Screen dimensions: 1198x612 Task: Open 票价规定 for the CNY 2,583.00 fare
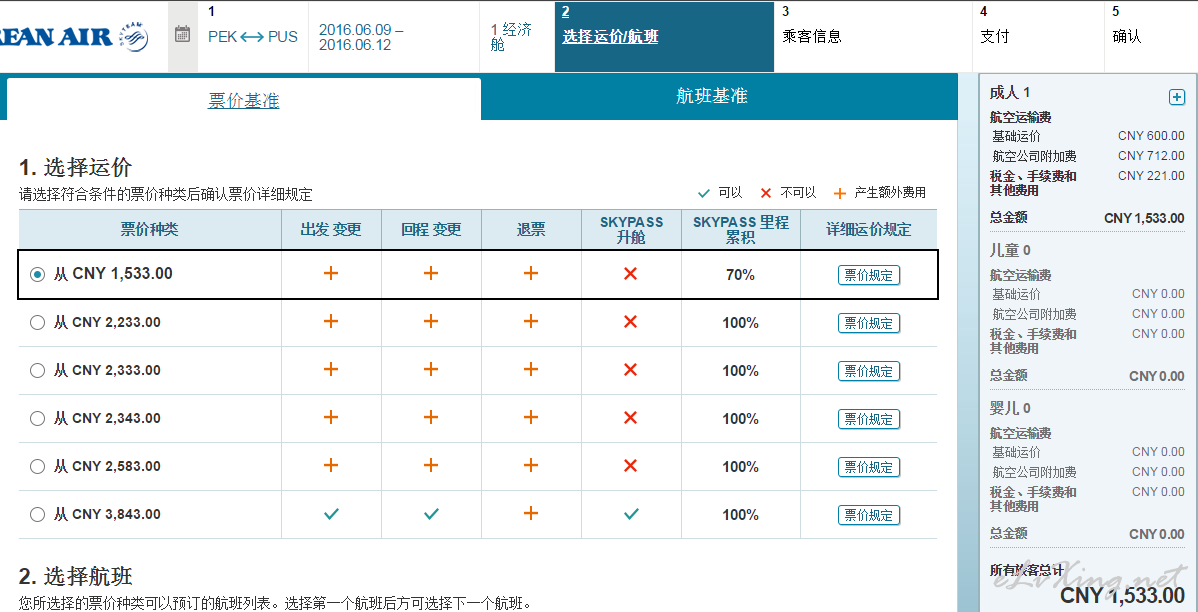pyautogui.click(x=869, y=467)
